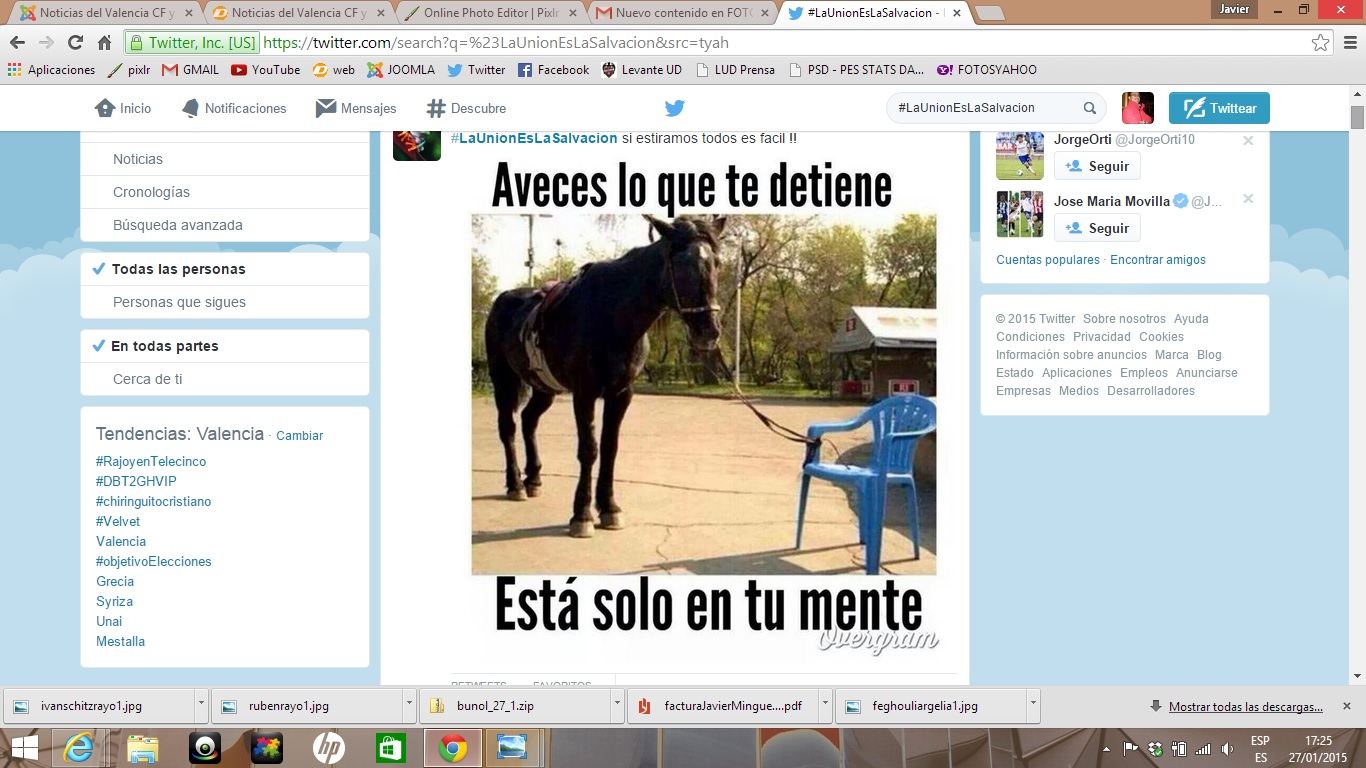Open YouTube bookmark
Screen dimensions: 1366x768
(x=265, y=70)
